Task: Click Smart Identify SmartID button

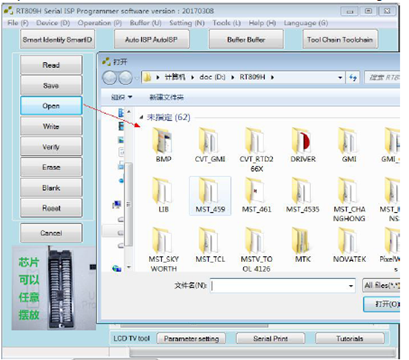Action: [x=57, y=39]
